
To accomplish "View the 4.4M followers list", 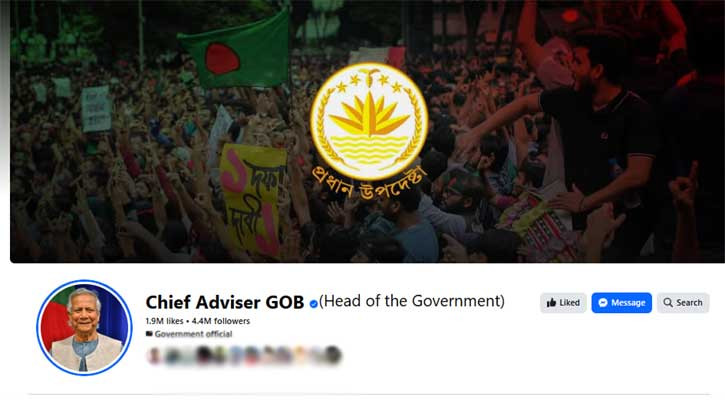I will point(221,321).
